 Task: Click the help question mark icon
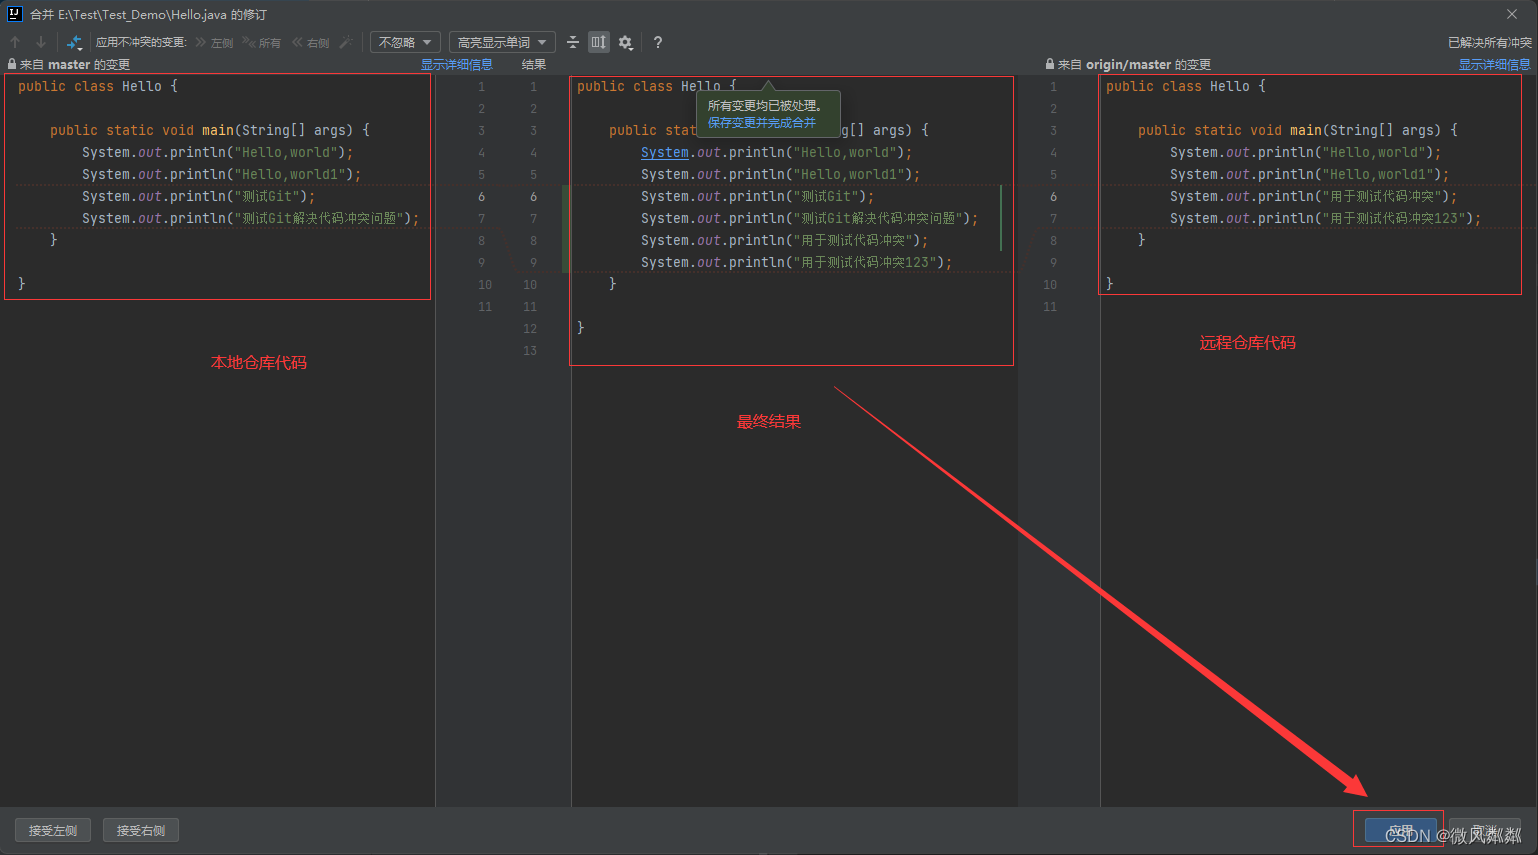657,42
